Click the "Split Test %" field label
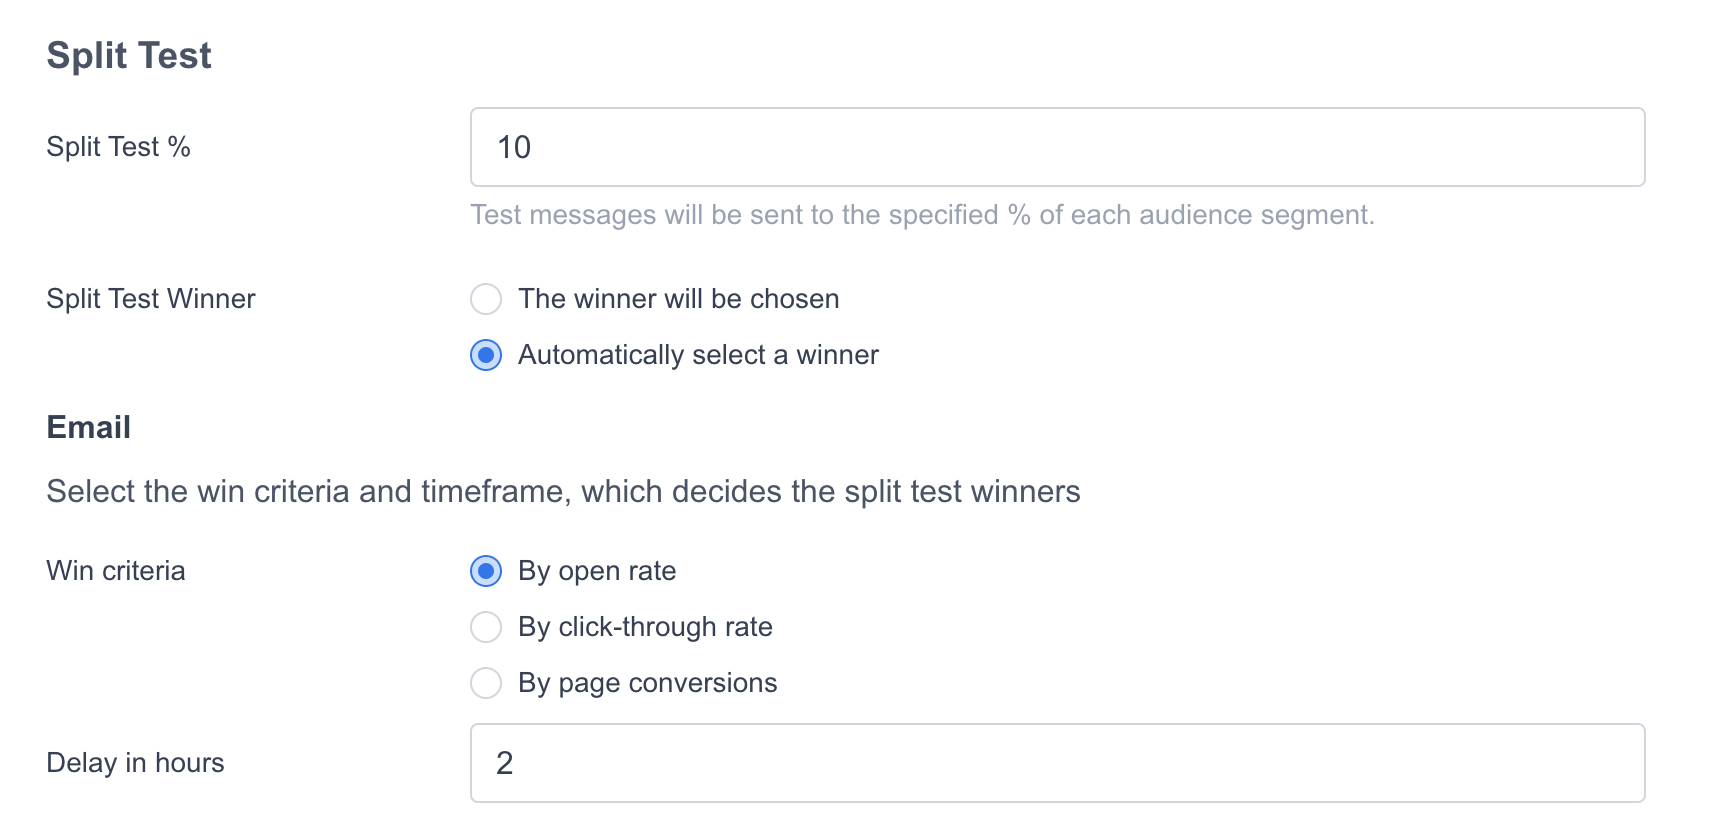This screenshot has width=1712, height=820. [x=118, y=147]
